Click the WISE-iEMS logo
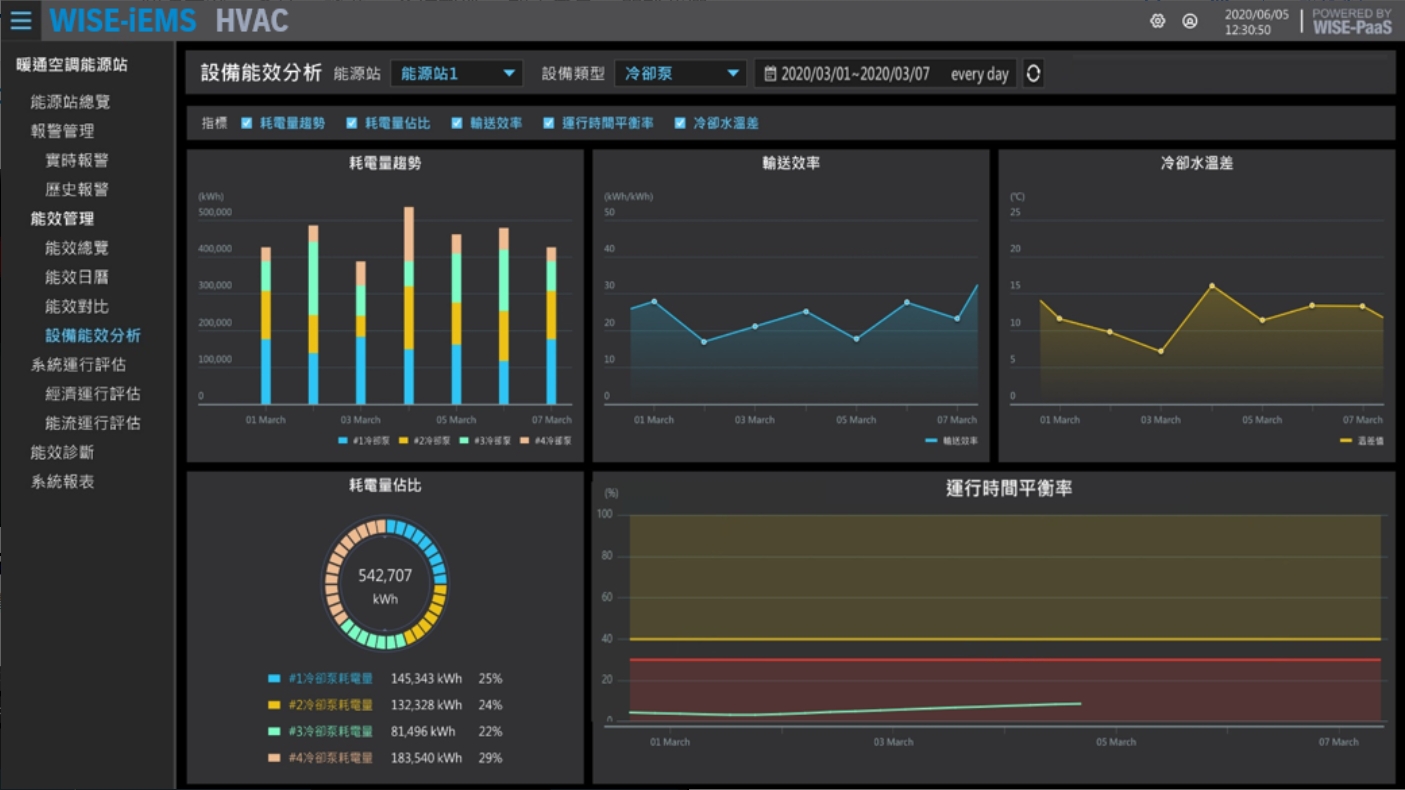 (123, 20)
